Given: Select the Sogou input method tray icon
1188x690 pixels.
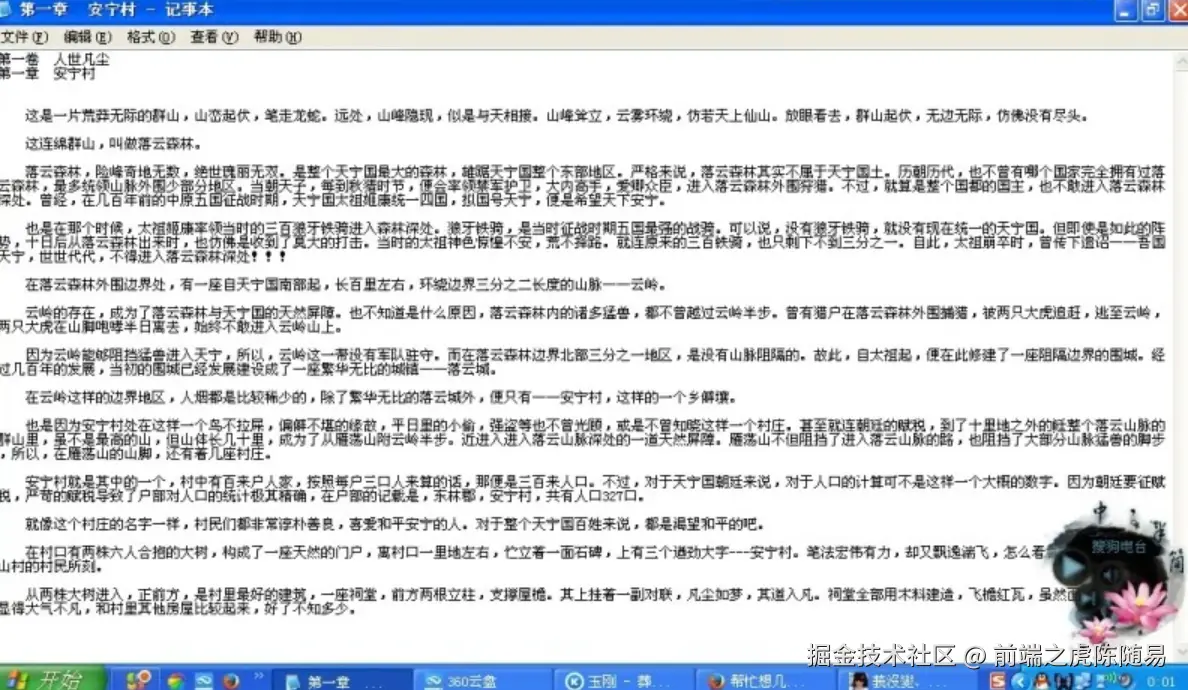Looking at the screenshot, I should pos(998,680).
